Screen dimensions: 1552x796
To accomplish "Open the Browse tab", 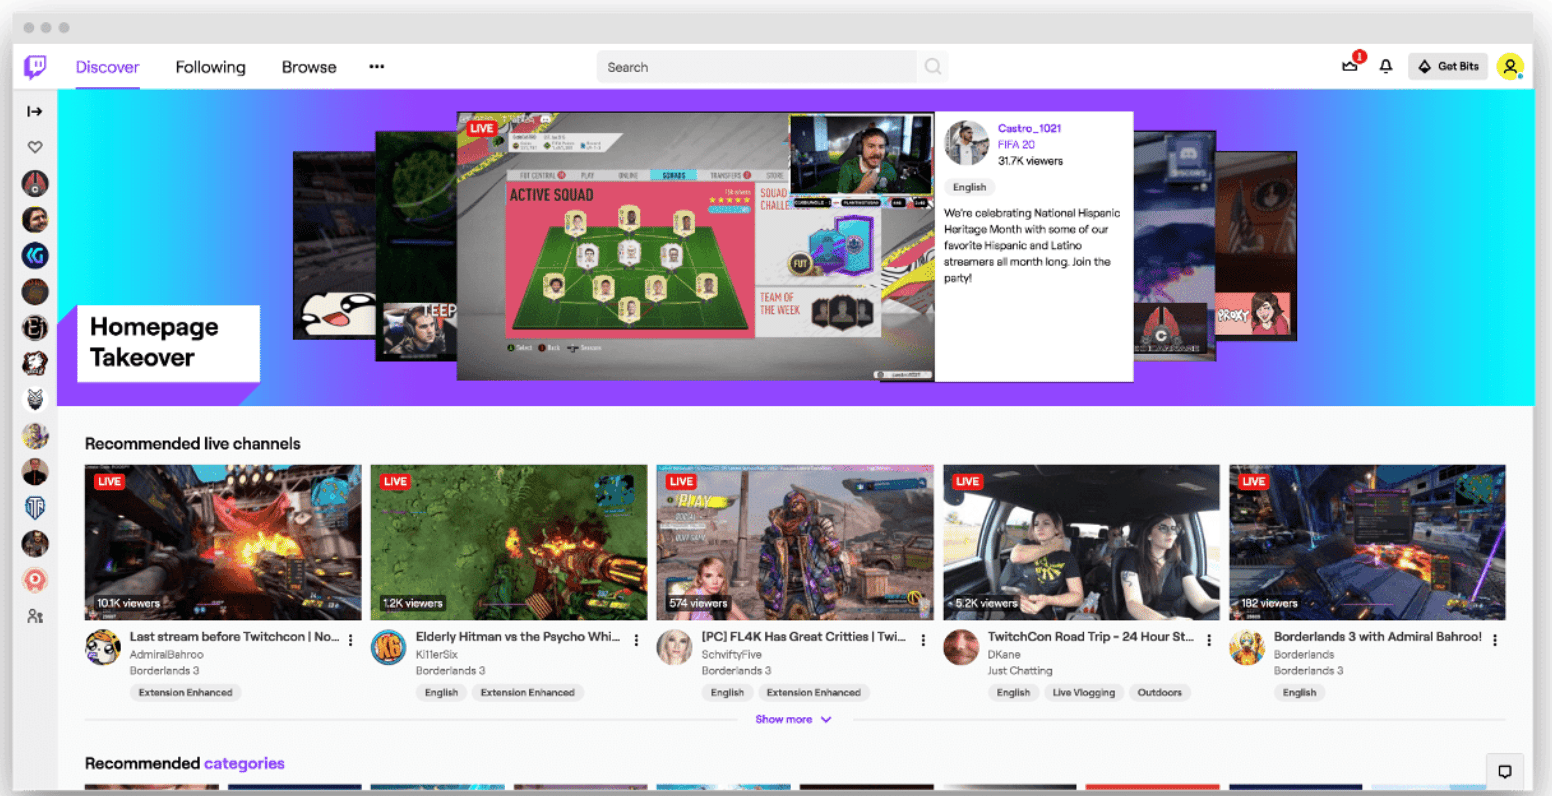I will pos(309,67).
